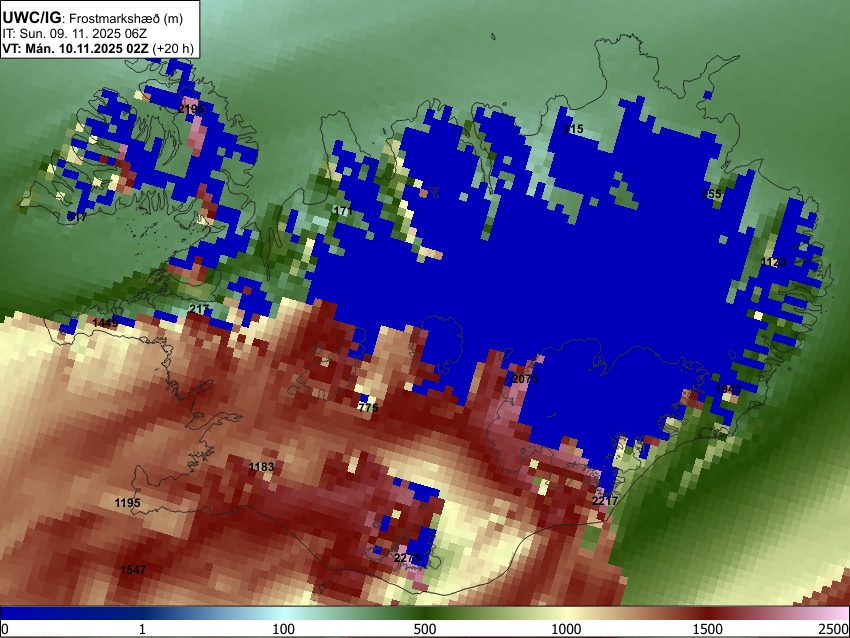Click the map value '2217'

(x=605, y=501)
